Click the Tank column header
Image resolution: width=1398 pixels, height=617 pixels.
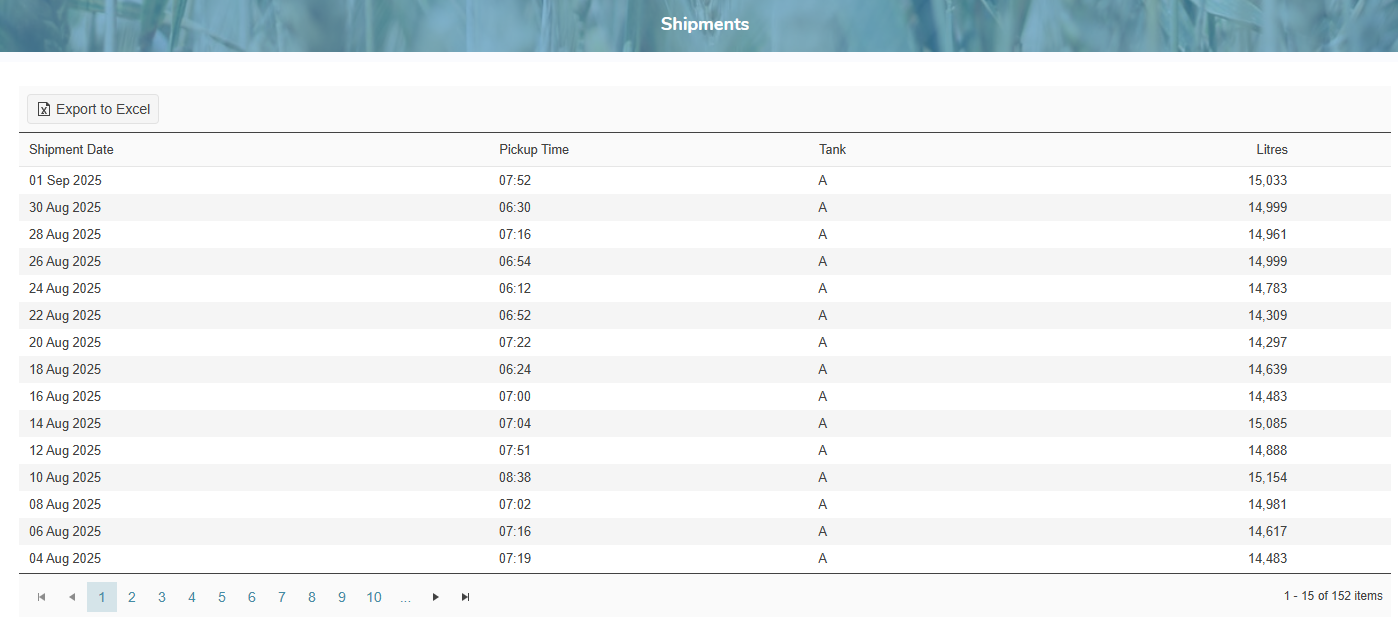tap(832, 150)
